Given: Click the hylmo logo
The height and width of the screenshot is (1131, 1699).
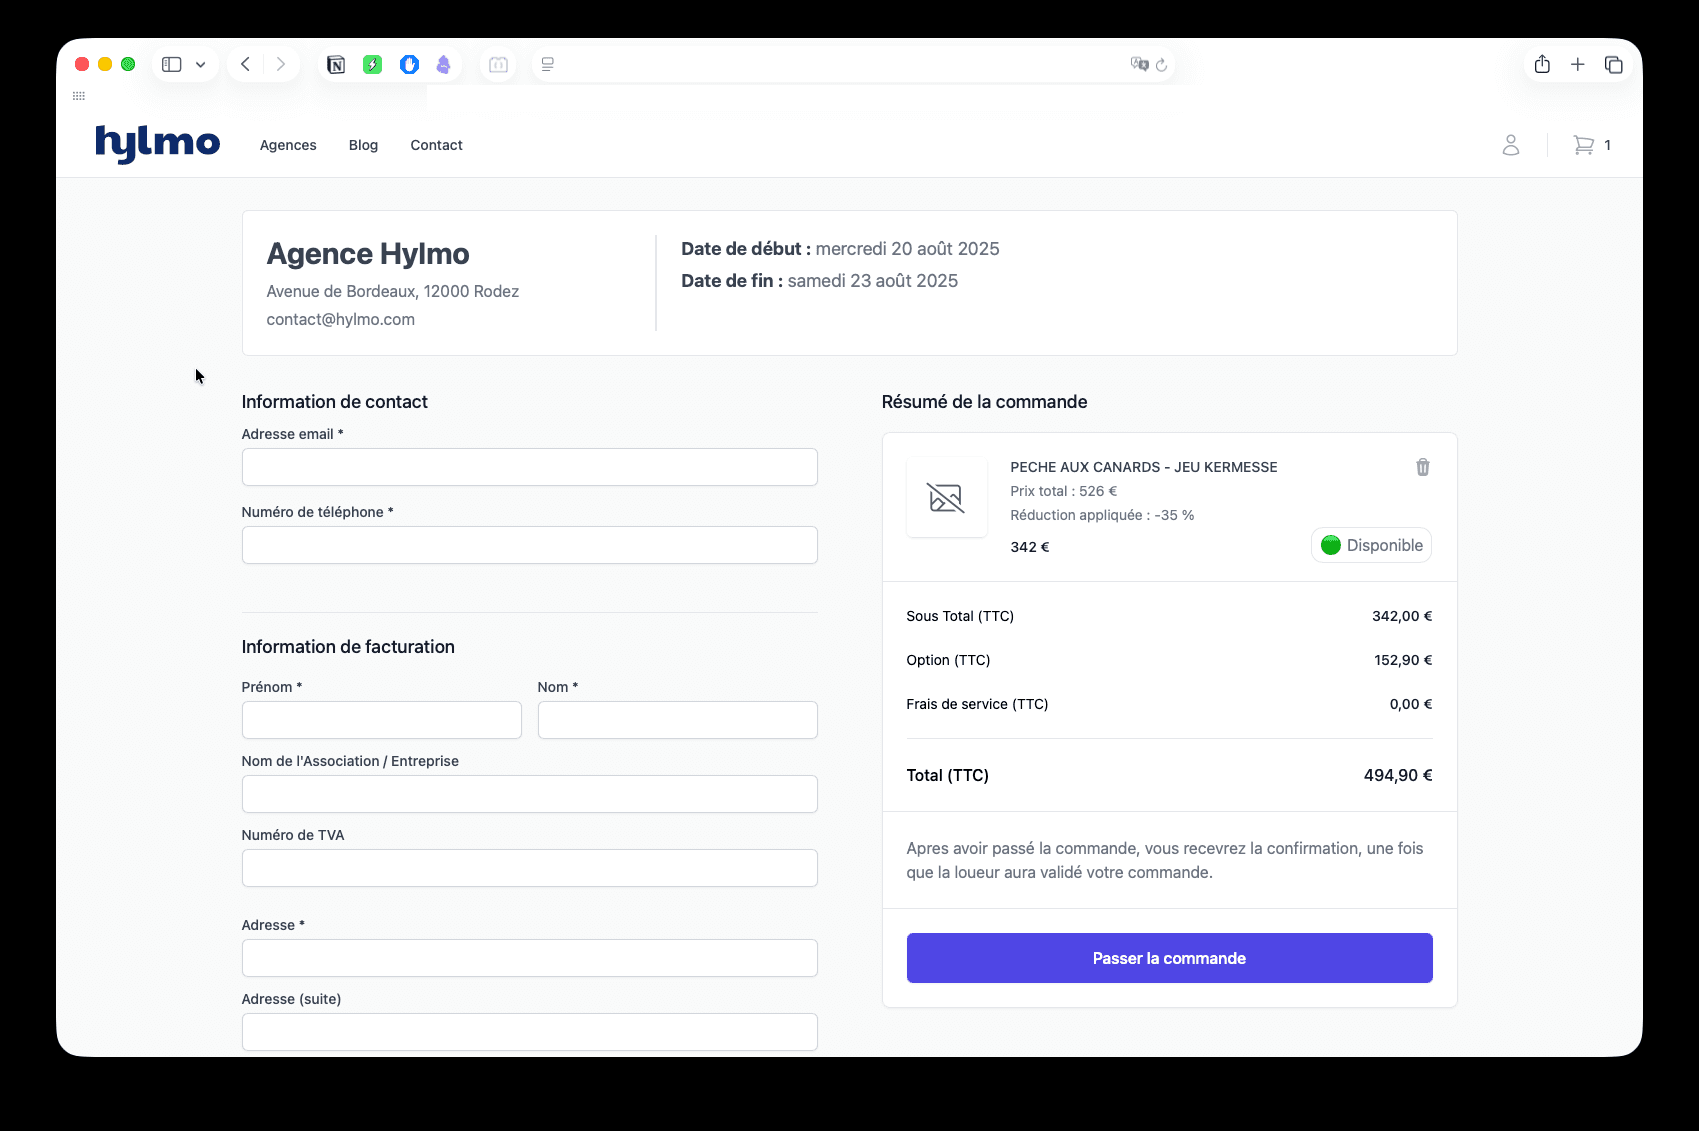Looking at the screenshot, I should point(157,144).
